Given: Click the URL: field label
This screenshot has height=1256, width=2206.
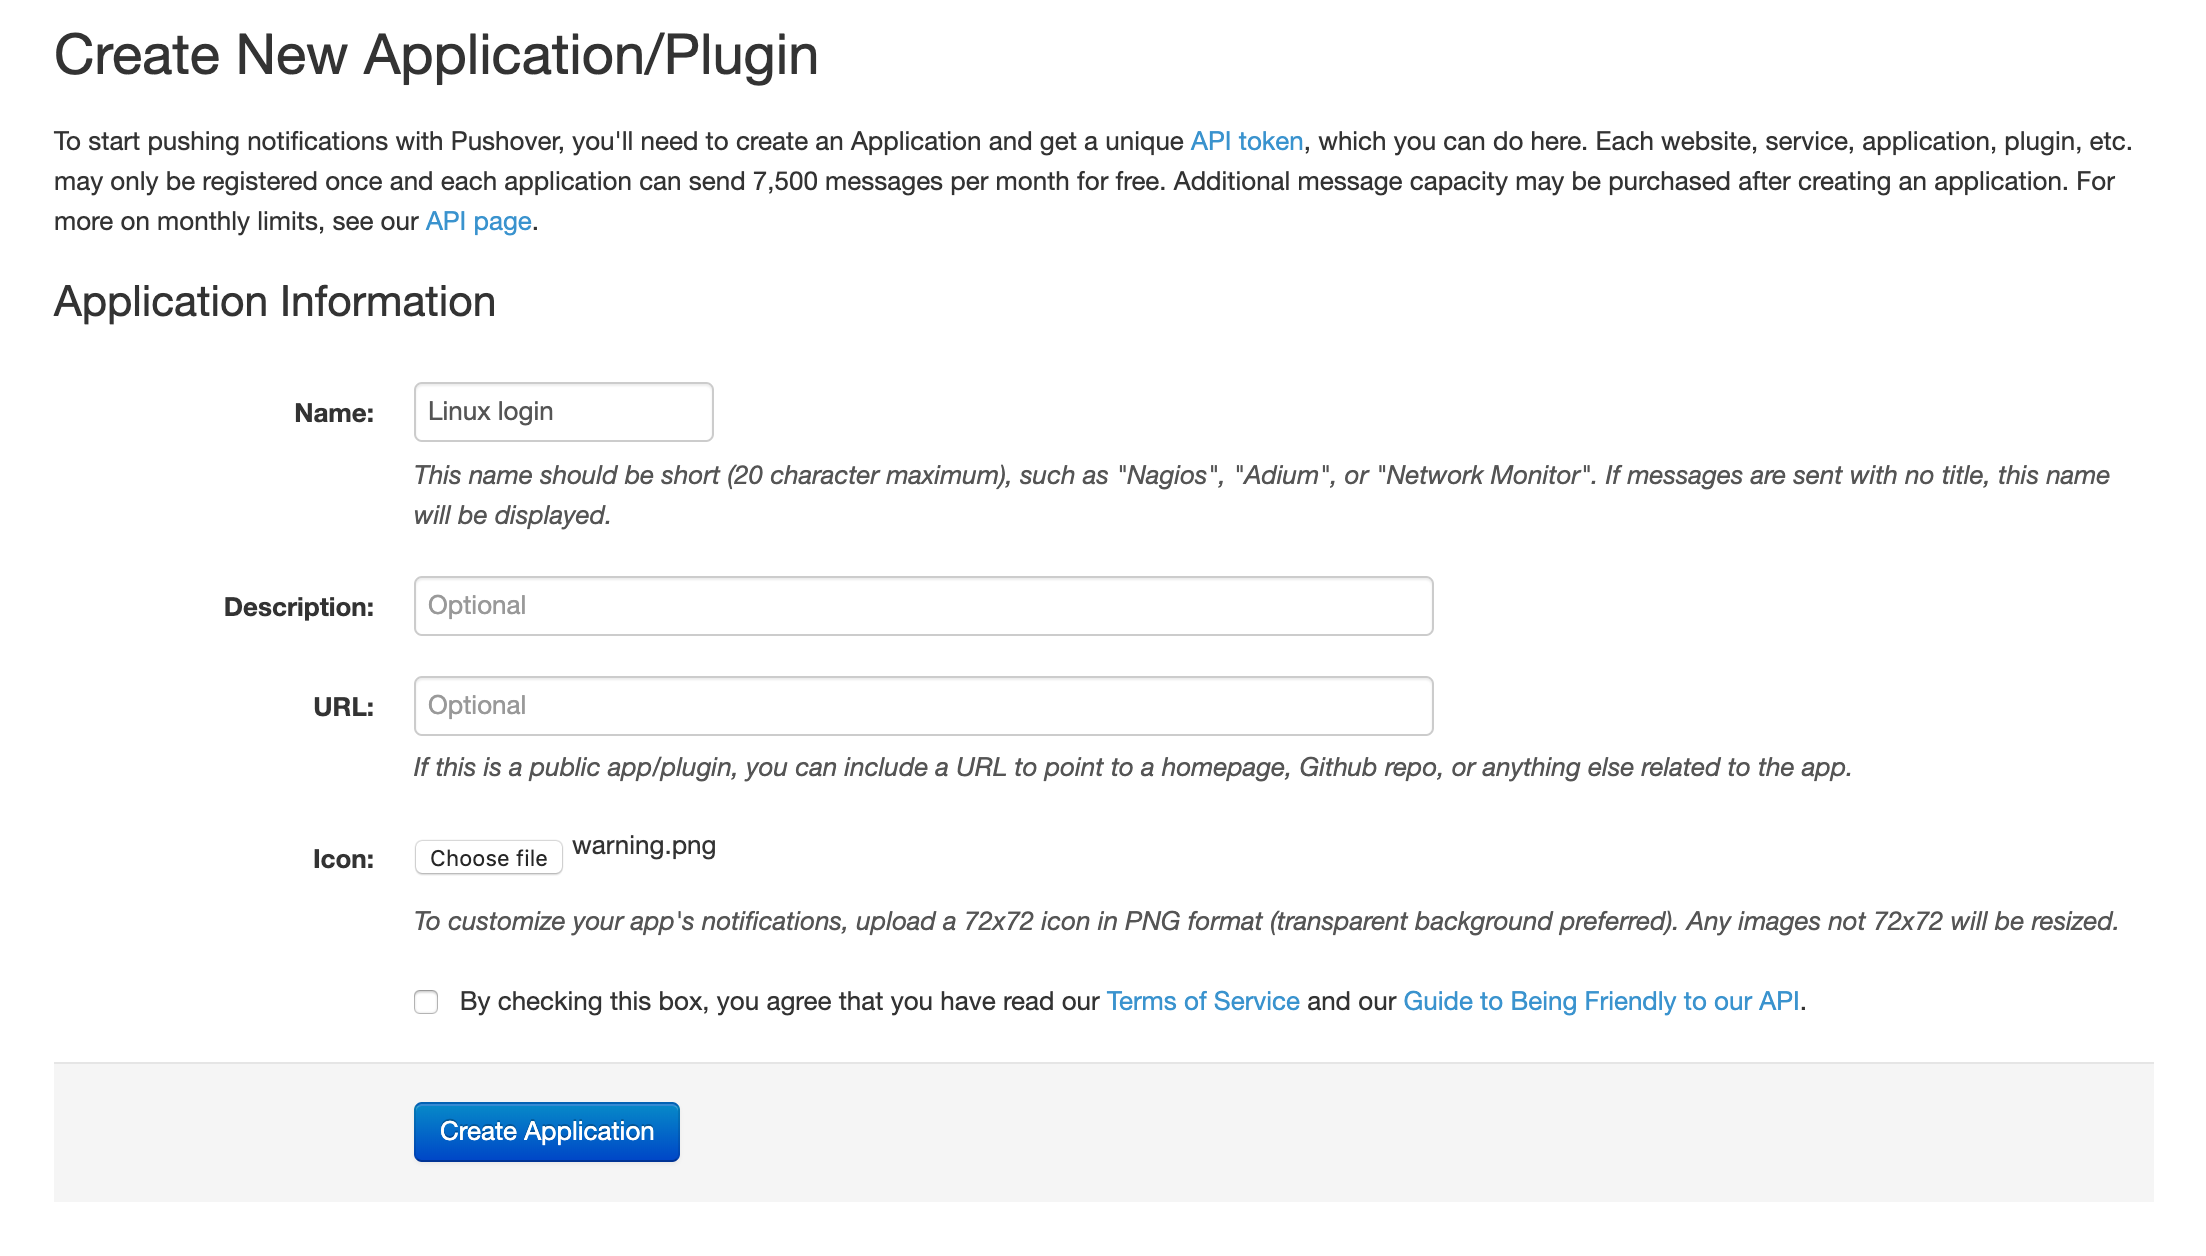Looking at the screenshot, I should (343, 707).
